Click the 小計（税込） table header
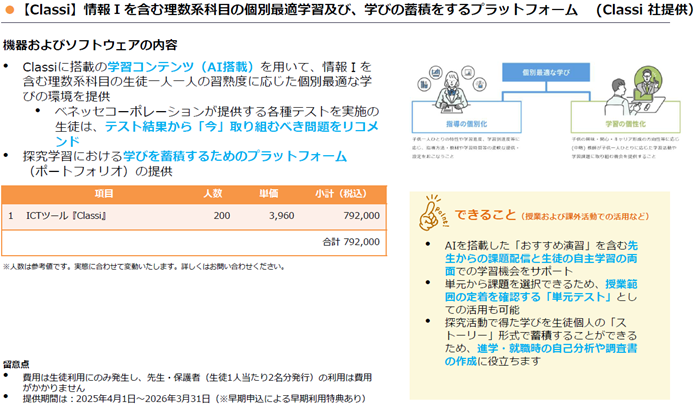The image size is (698, 412). [341, 194]
